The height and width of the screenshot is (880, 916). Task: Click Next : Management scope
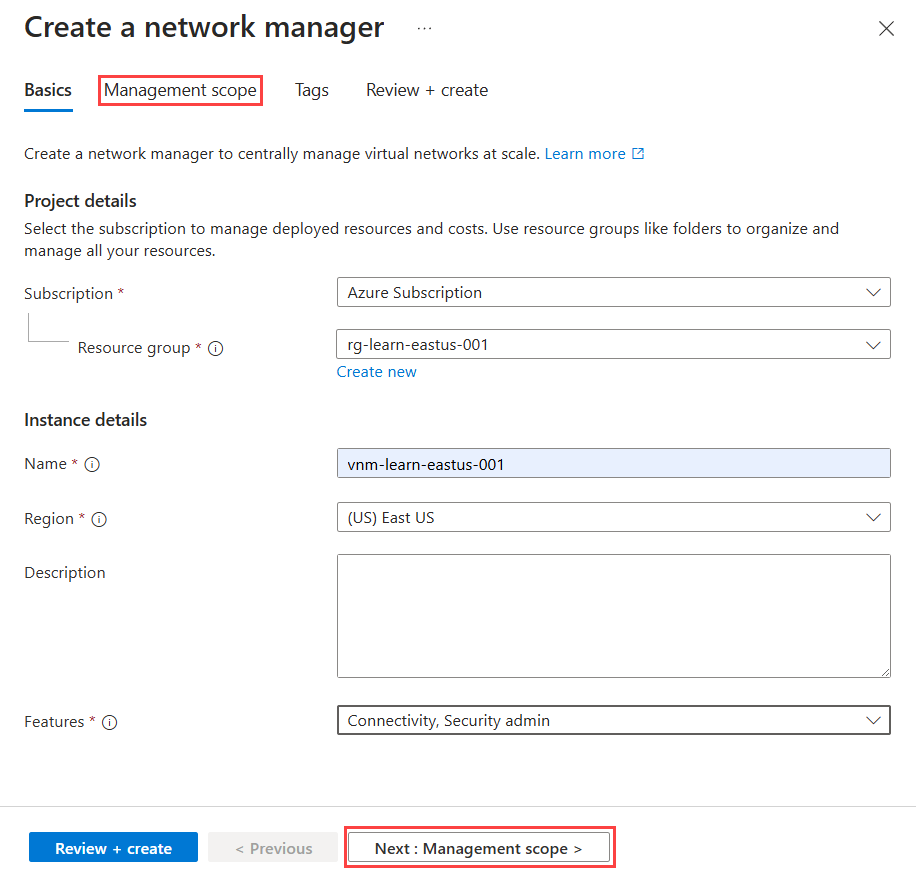click(x=479, y=847)
